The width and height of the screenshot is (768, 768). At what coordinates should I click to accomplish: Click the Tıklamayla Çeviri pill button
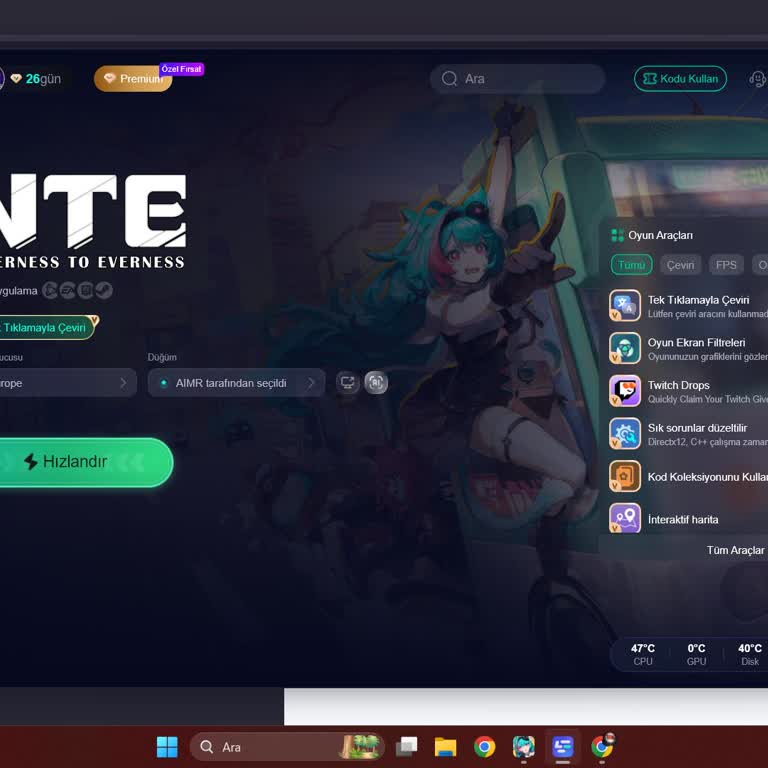47,327
